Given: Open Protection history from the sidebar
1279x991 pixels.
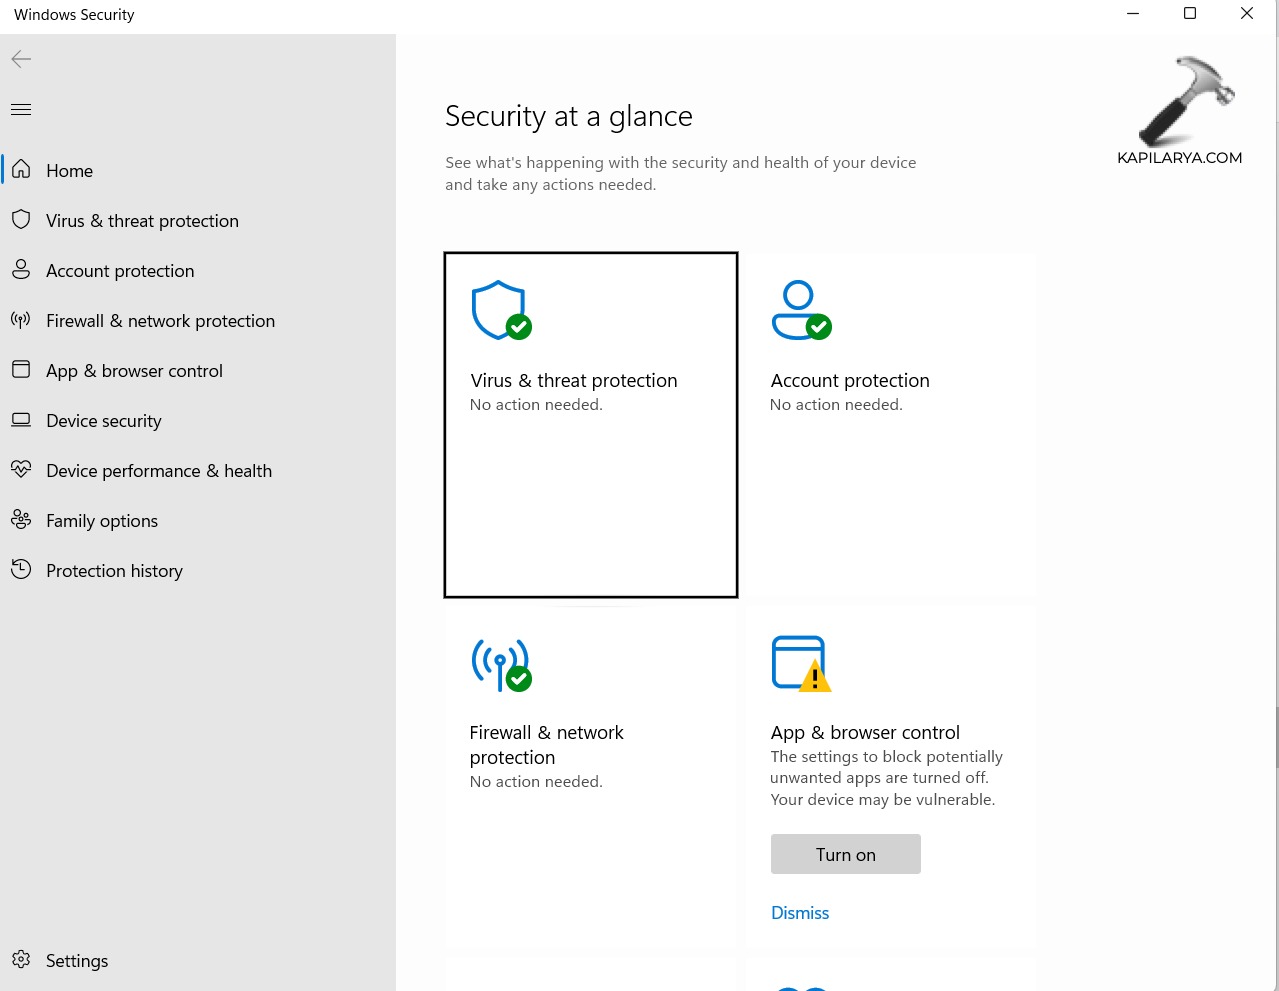Looking at the screenshot, I should coord(114,571).
